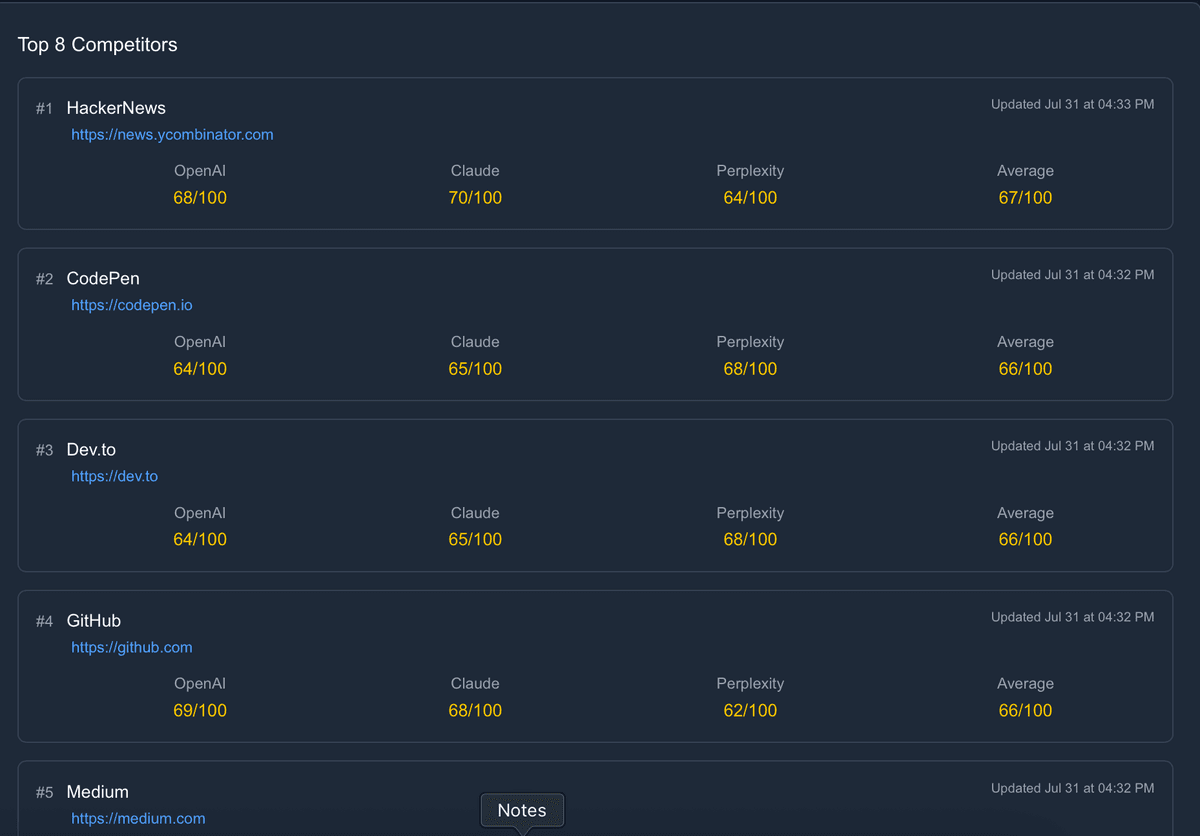Click GitHub OpenAI score 69/100
Viewport: 1200px width, 836px height.
pyautogui.click(x=200, y=710)
